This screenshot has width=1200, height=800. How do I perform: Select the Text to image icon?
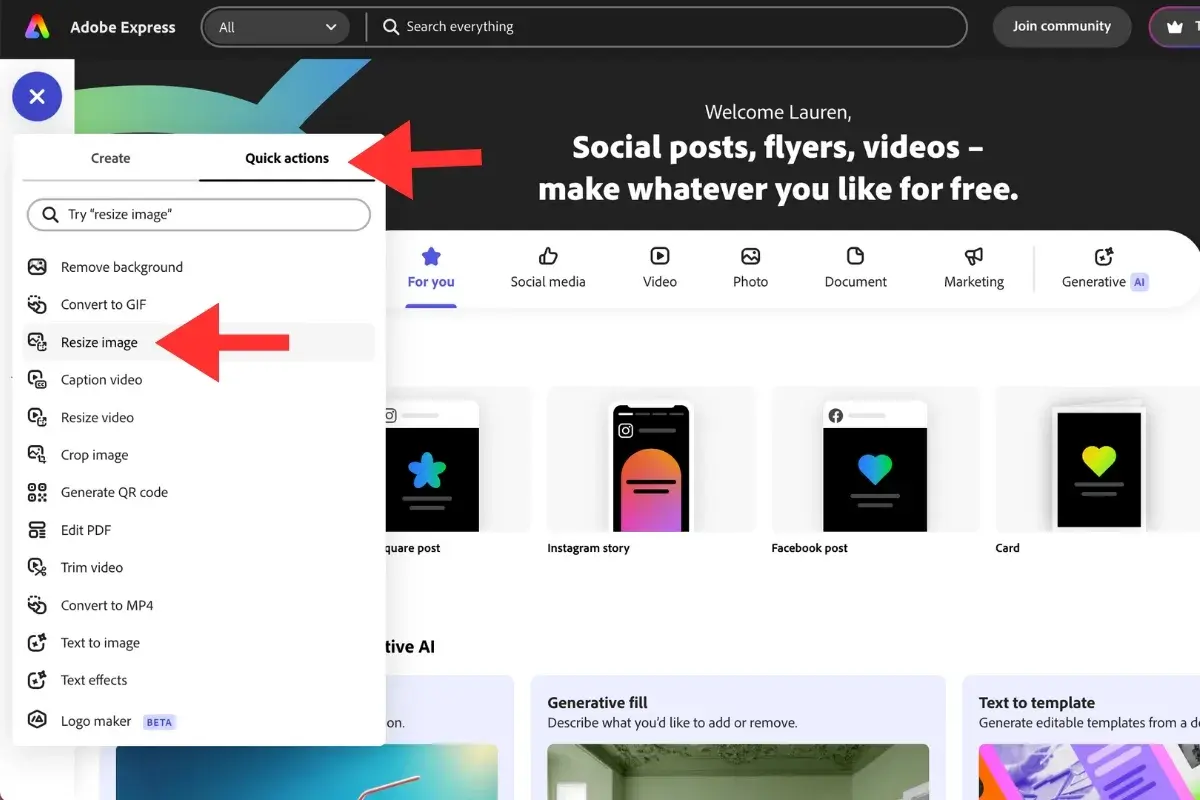37,643
